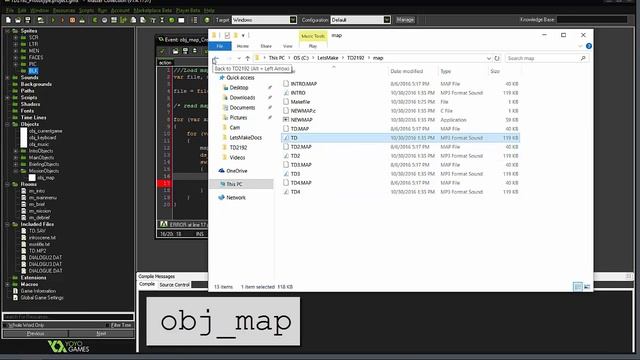
Task: Create a room using the white rectangle icon
Action: [x=181, y=20]
